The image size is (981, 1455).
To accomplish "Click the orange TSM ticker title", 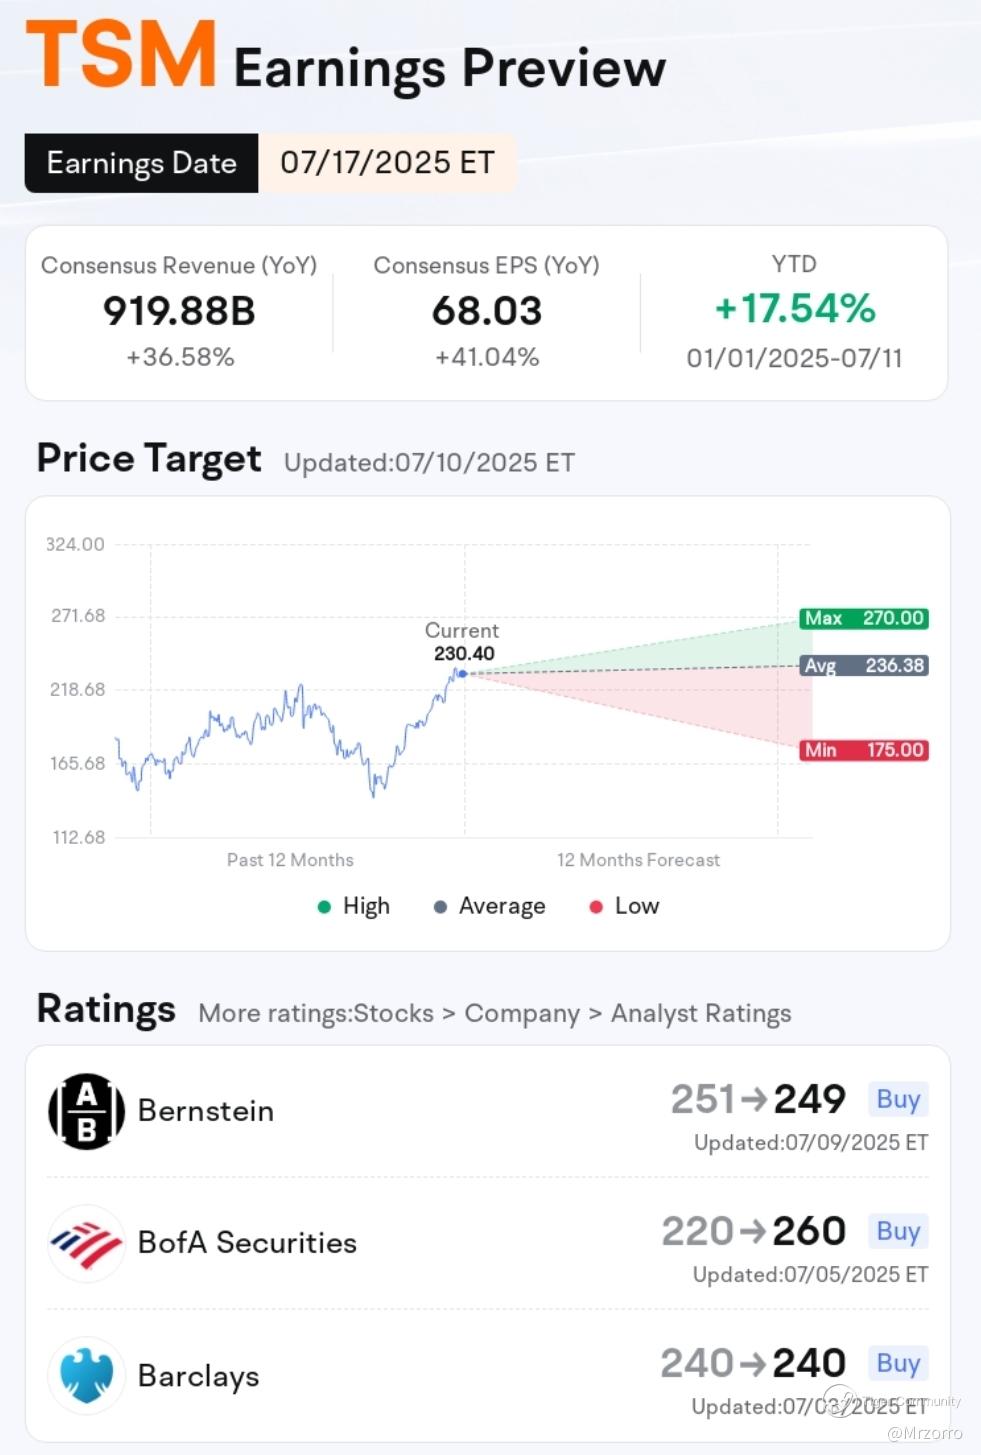I will (x=122, y=56).
